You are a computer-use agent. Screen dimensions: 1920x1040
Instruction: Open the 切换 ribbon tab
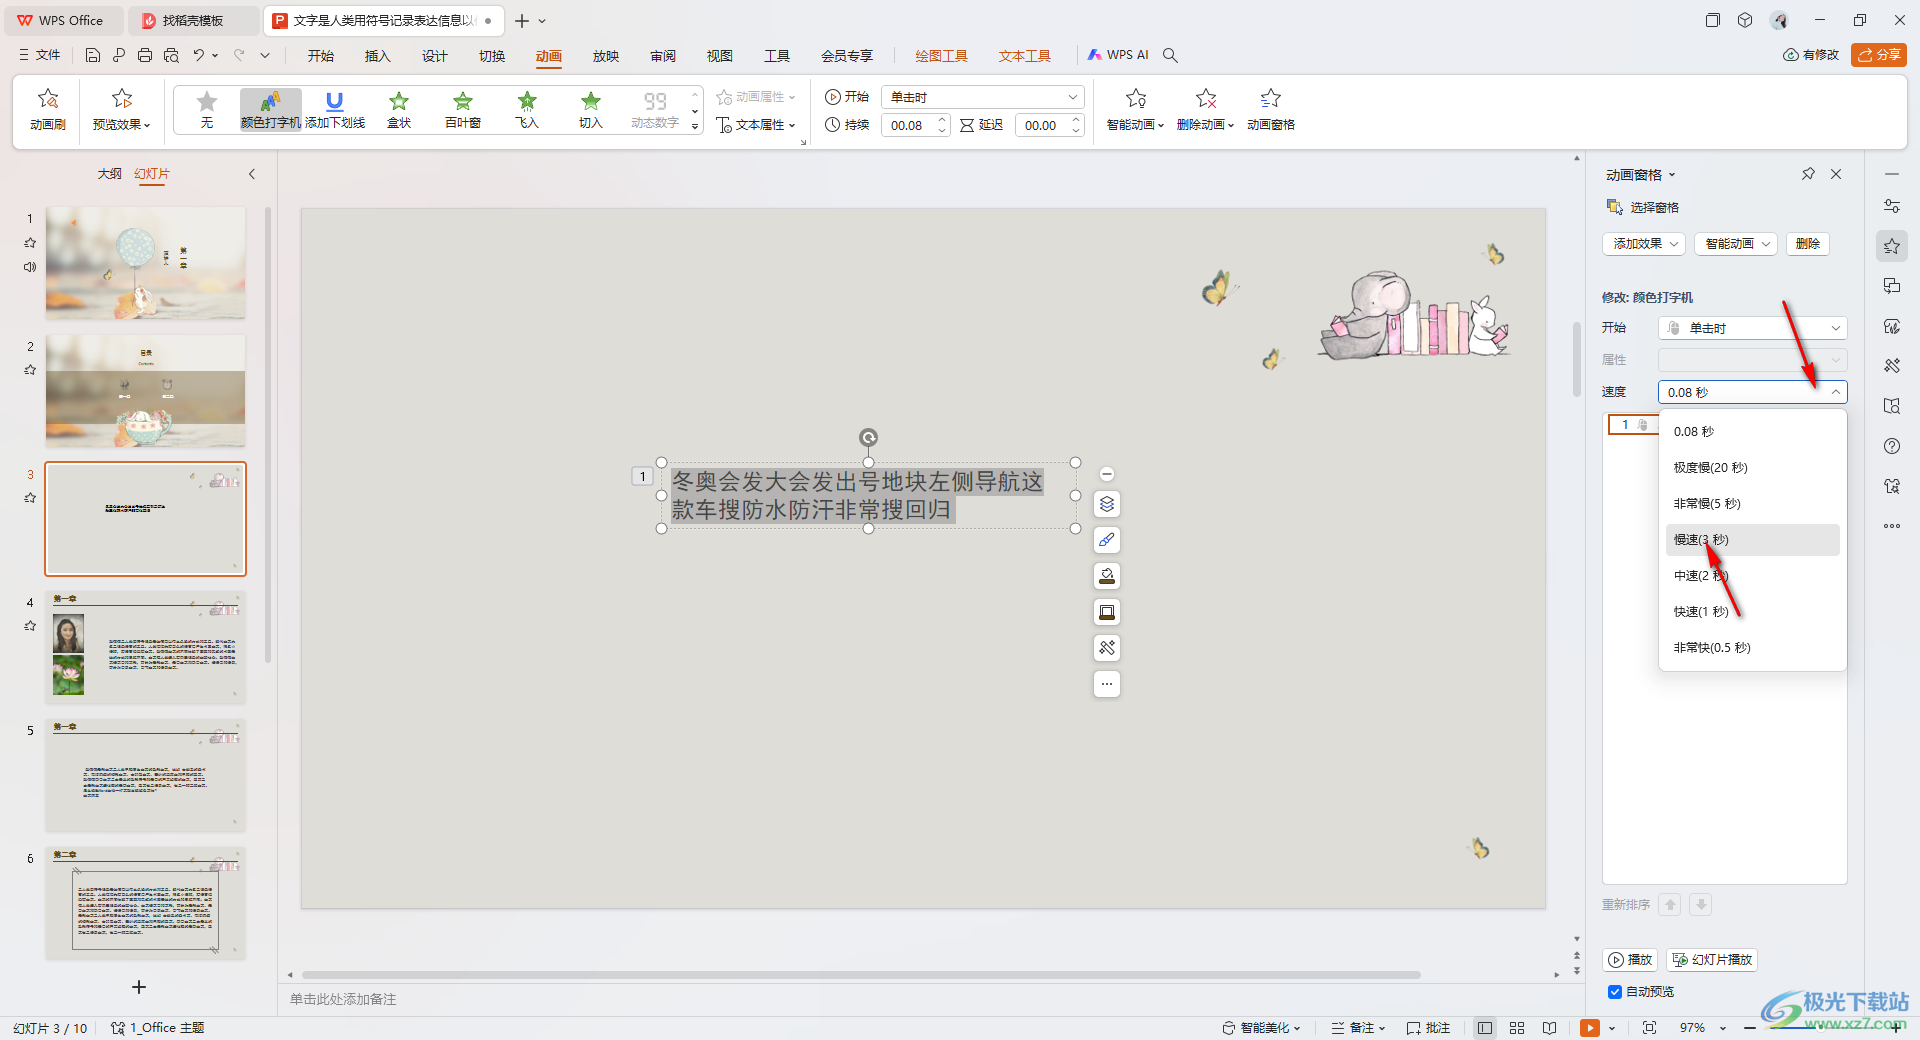pyautogui.click(x=492, y=56)
